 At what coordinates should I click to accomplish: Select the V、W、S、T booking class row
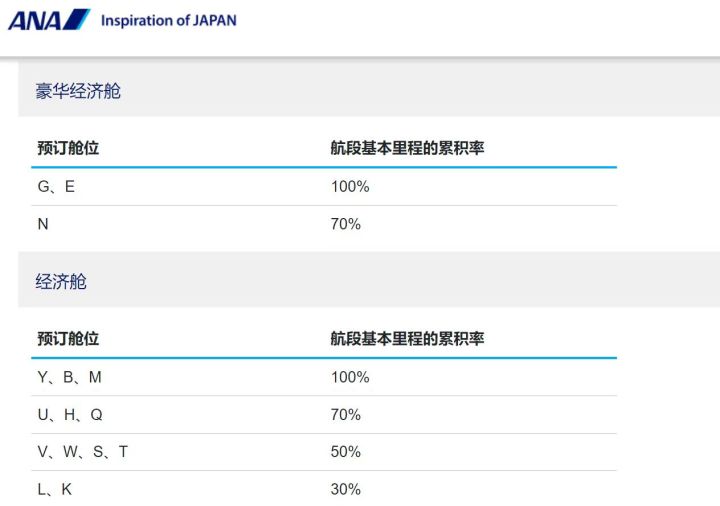click(x=324, y=452)
